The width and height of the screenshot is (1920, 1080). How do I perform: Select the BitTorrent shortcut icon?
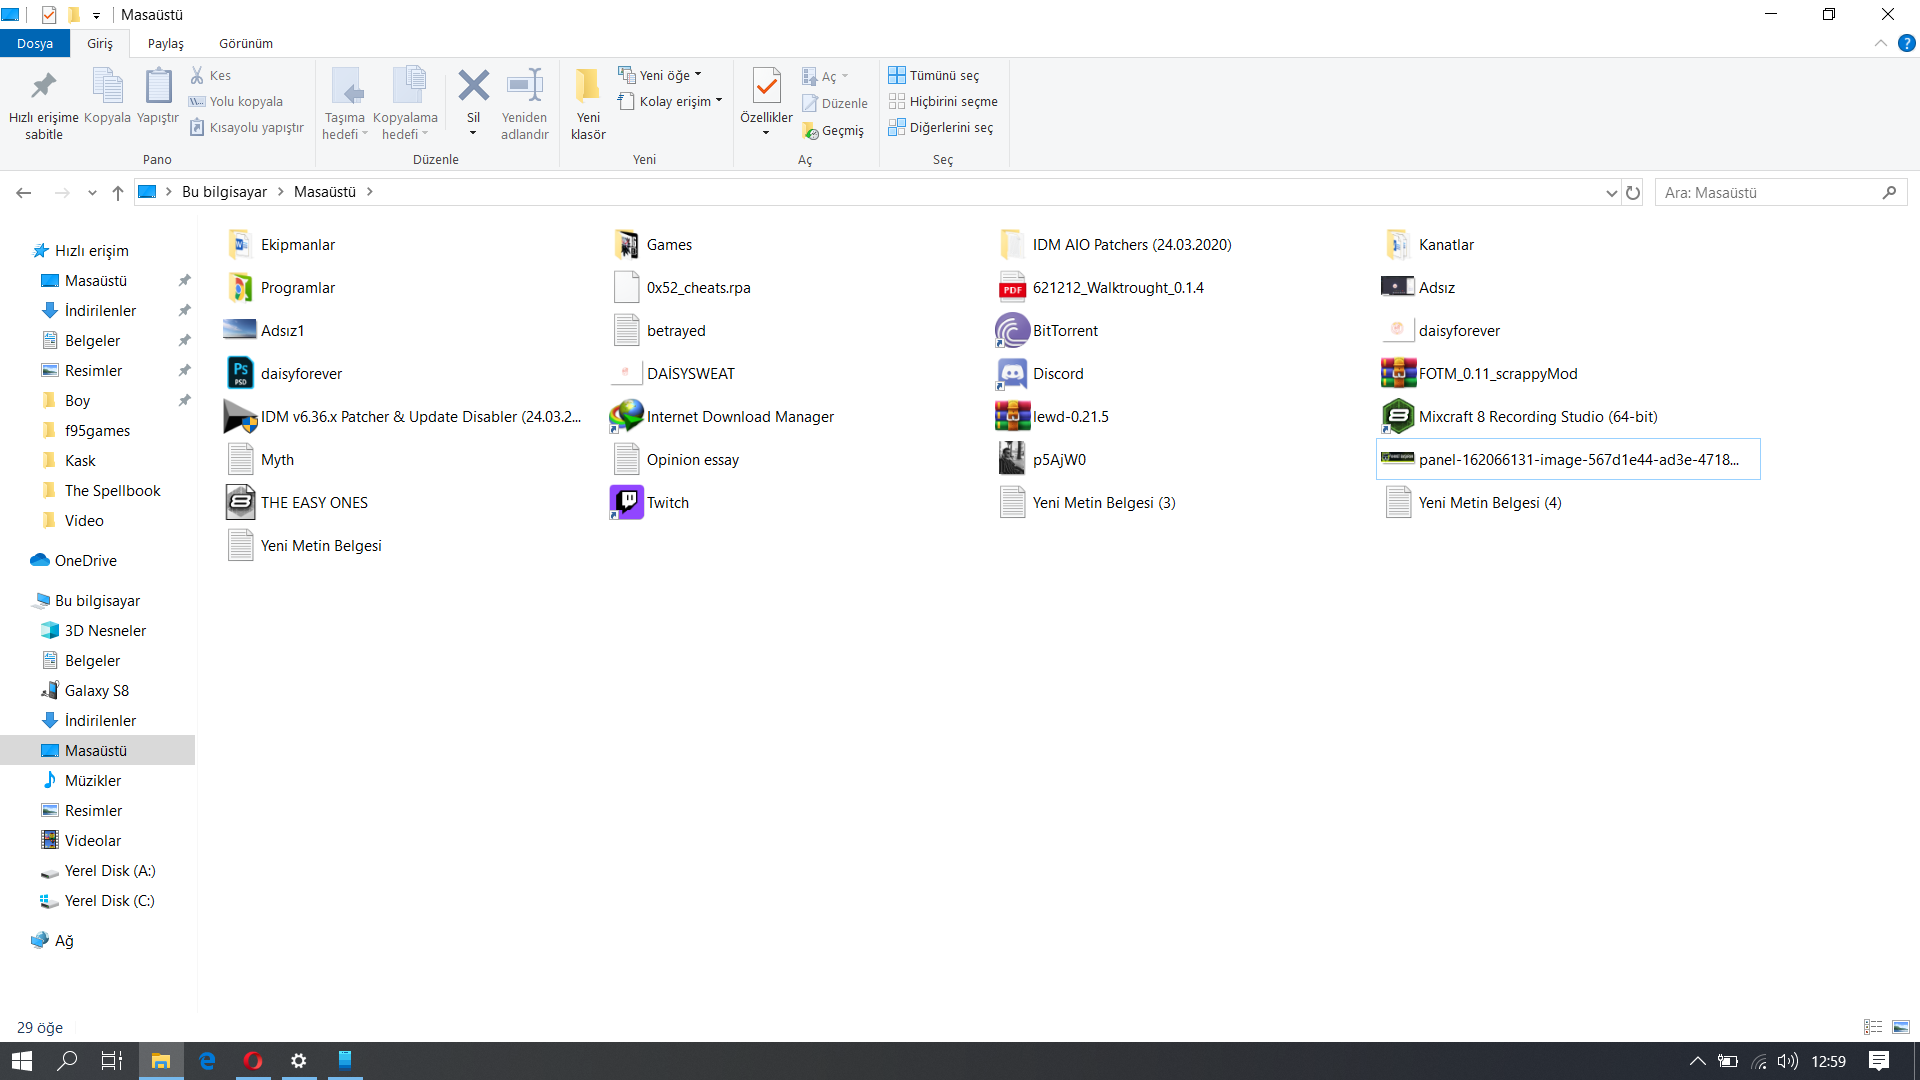(x=1012, y=330)
